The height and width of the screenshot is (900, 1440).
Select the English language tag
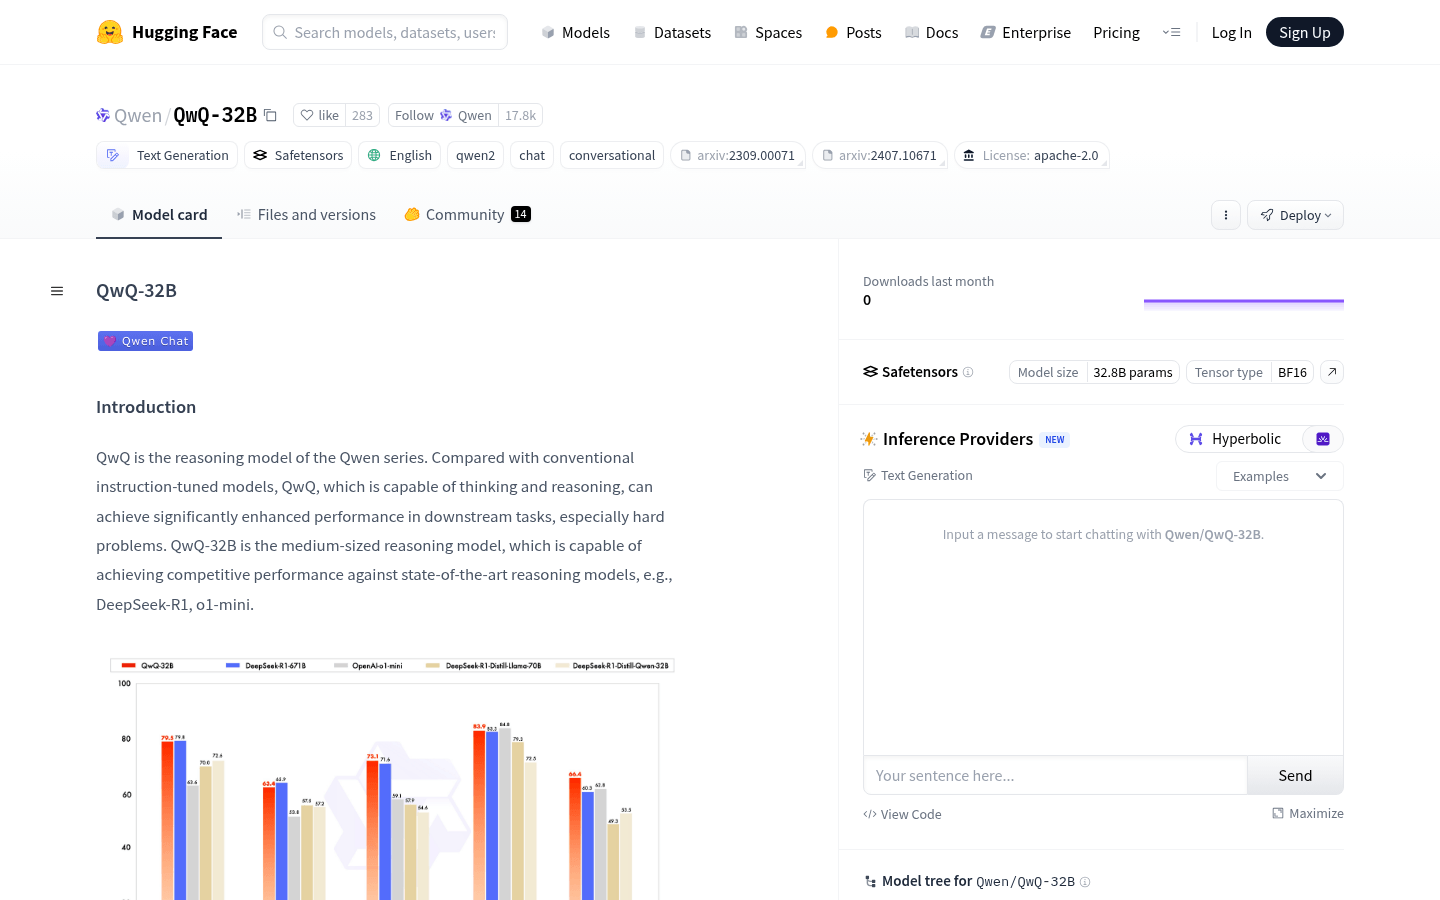(x=399, y=155)
